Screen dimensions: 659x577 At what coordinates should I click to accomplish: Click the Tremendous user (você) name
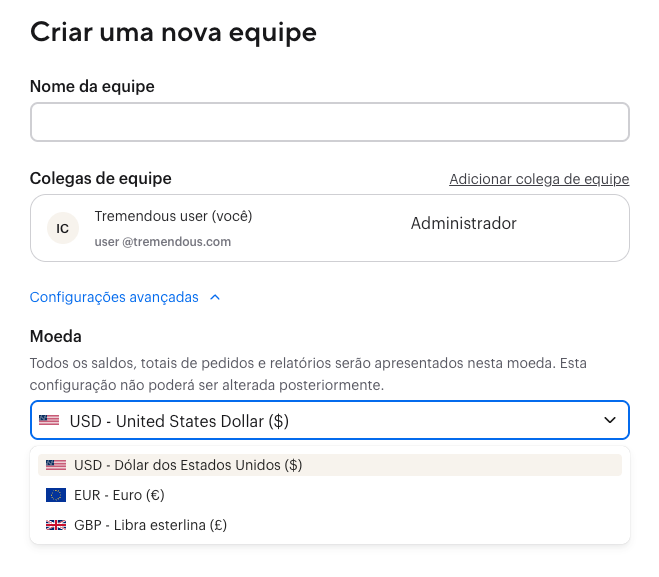click(173, 216)
